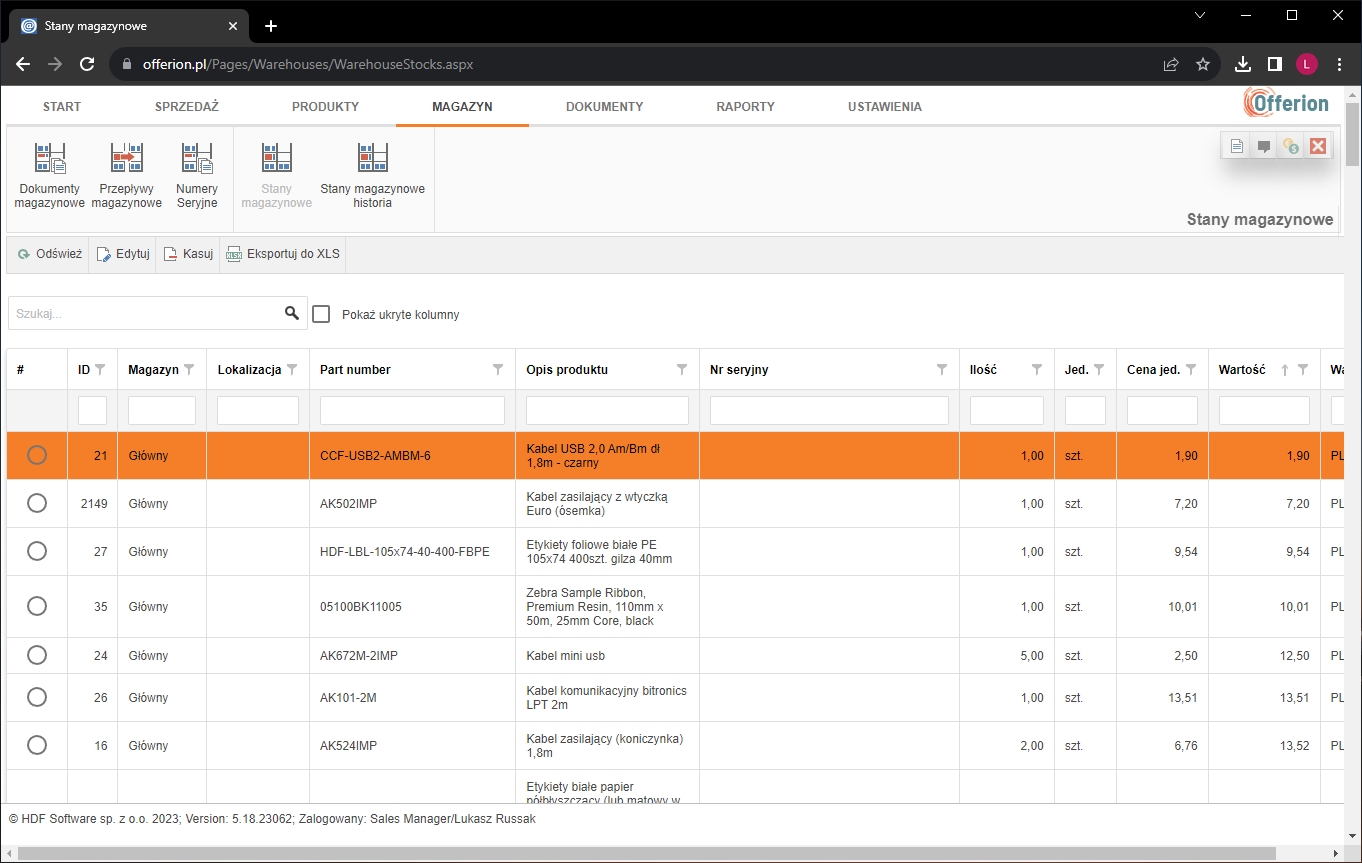Viewport: 1362px width, 863px height.
Task: Switch to the PRODUKTY tab
Action: point(325,106)
